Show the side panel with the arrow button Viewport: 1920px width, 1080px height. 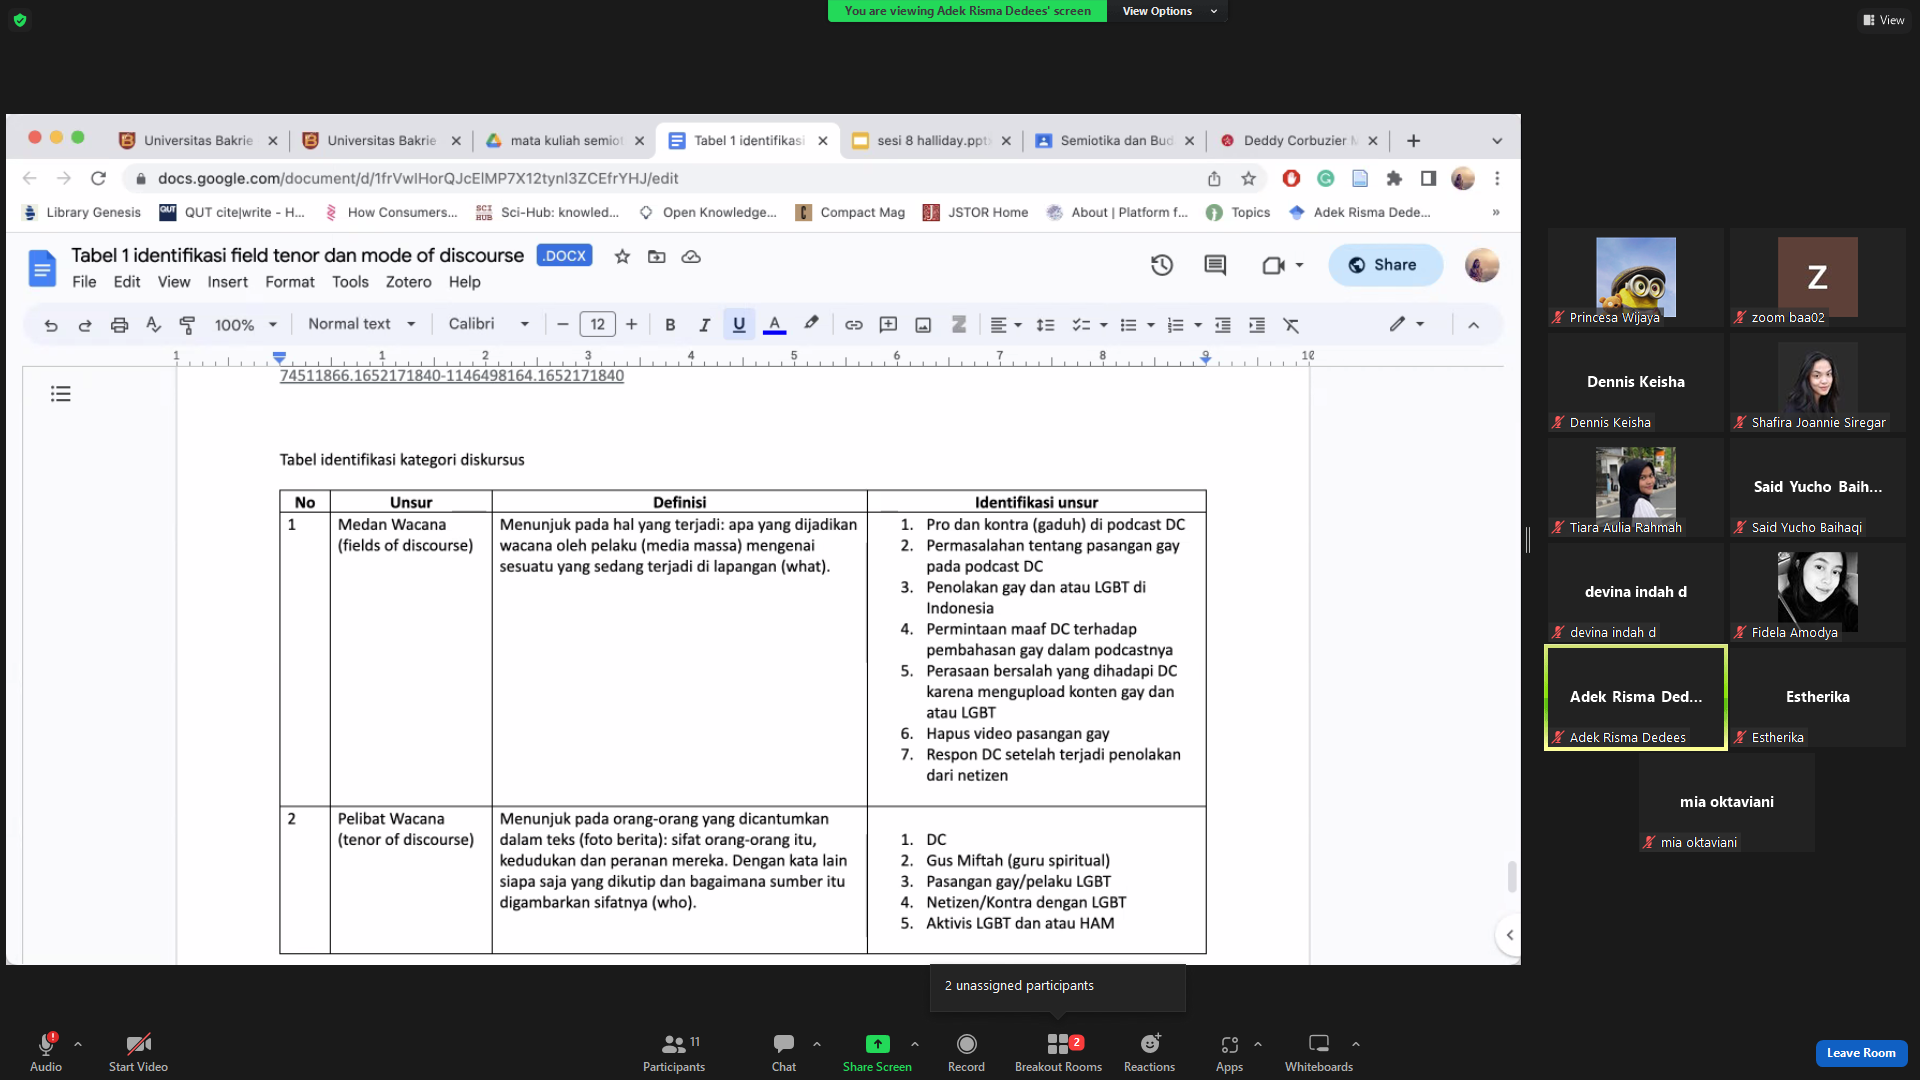coord(1509,935)
